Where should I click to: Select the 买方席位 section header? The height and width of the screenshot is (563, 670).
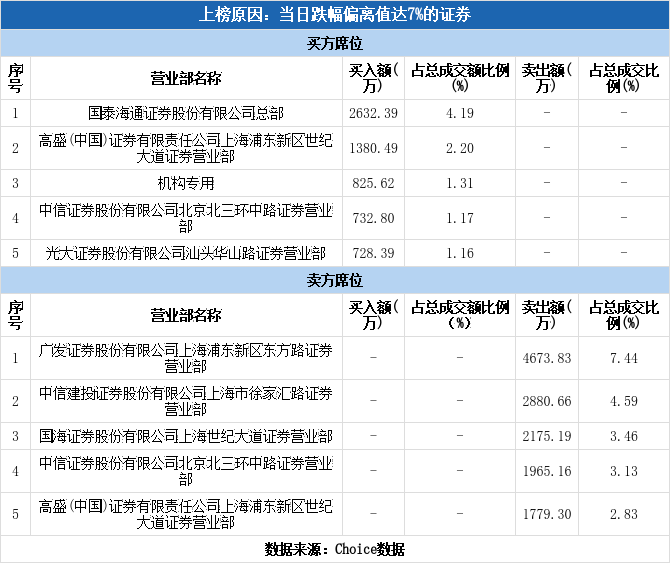click(335, 43)
